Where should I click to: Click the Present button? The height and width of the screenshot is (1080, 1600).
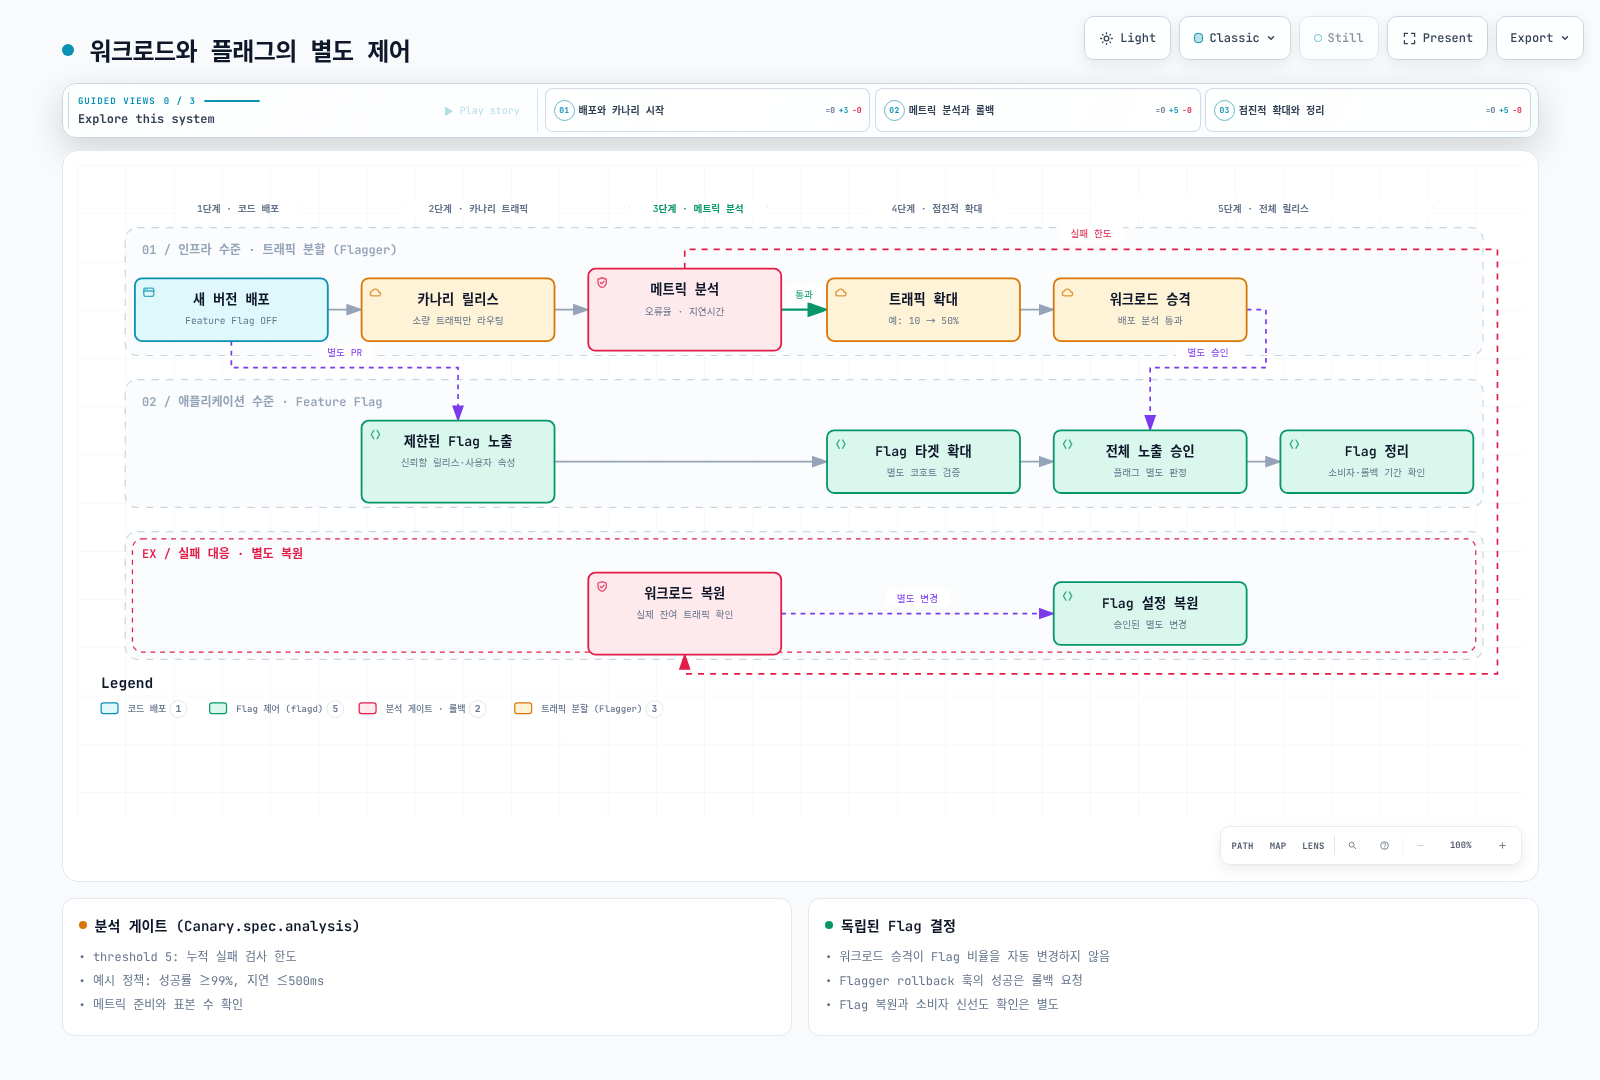click(x=1437, y=38)
